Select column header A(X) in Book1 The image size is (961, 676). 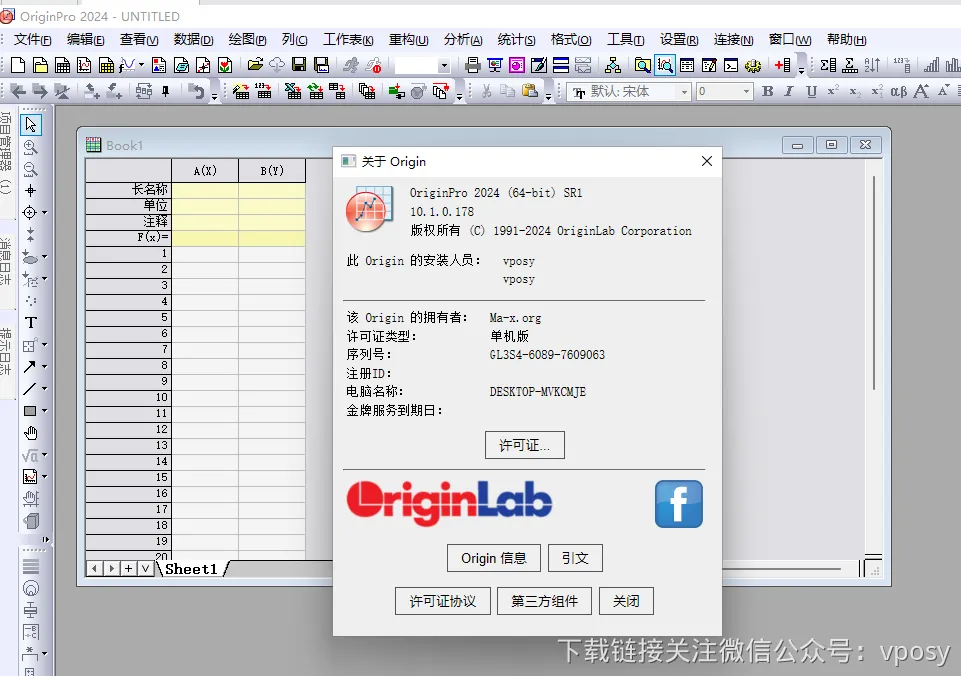(205, 171)
